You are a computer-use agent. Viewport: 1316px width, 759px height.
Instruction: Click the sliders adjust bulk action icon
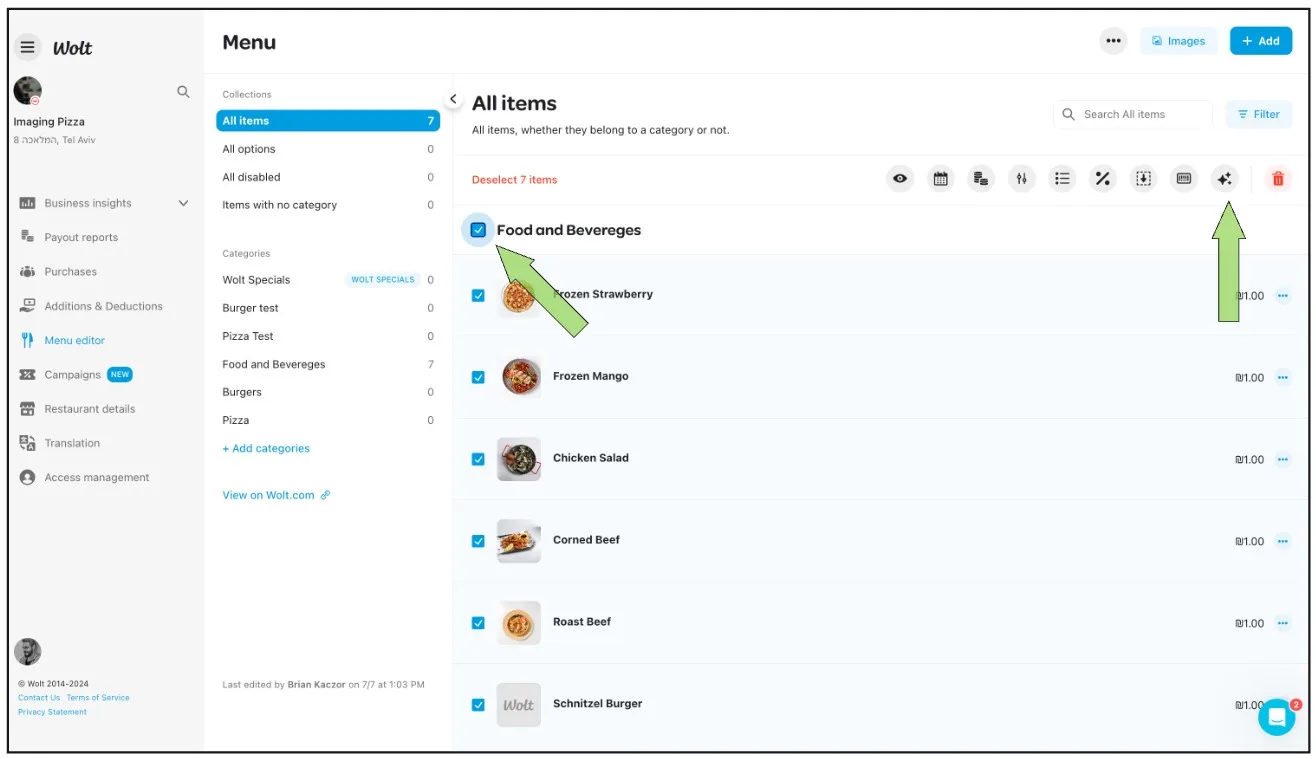coord(1021,179)
